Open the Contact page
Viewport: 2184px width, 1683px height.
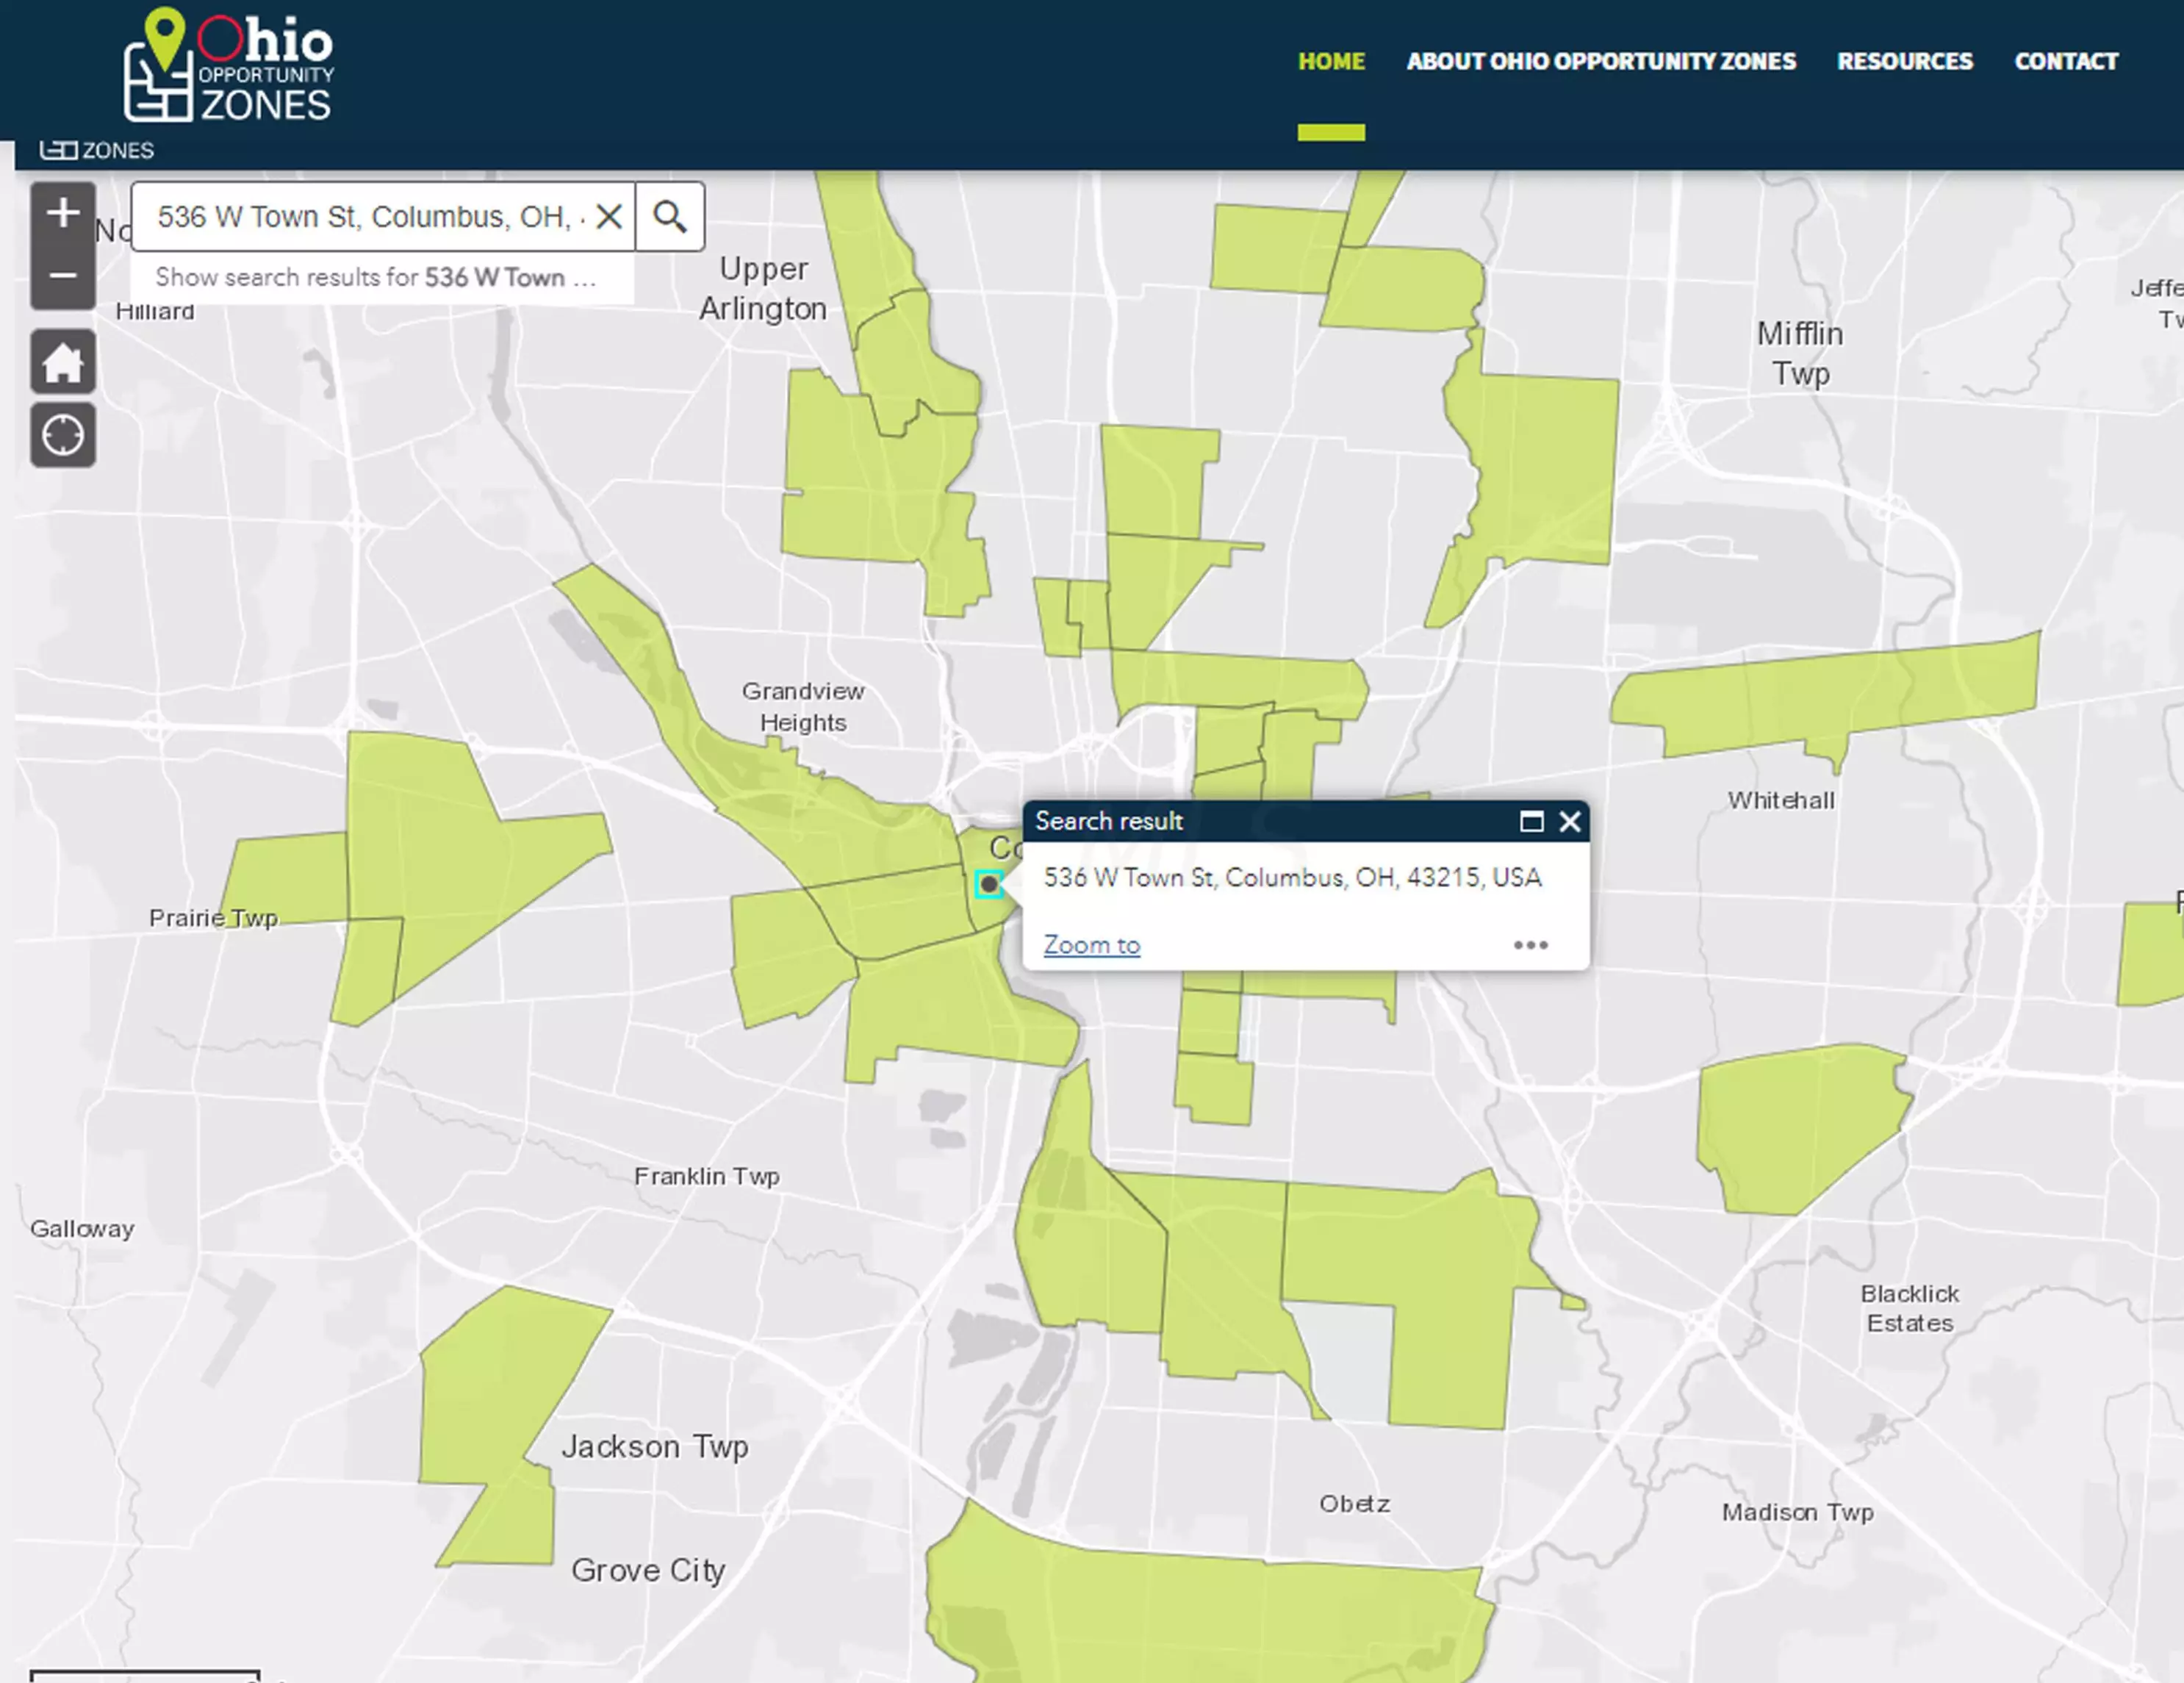(2066, 62)
